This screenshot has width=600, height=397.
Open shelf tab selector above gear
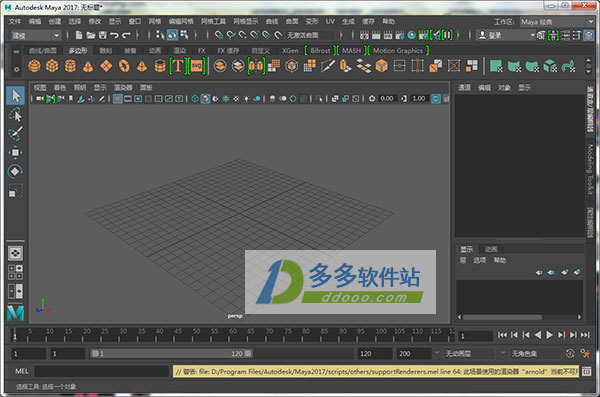(x=16, y=51)
